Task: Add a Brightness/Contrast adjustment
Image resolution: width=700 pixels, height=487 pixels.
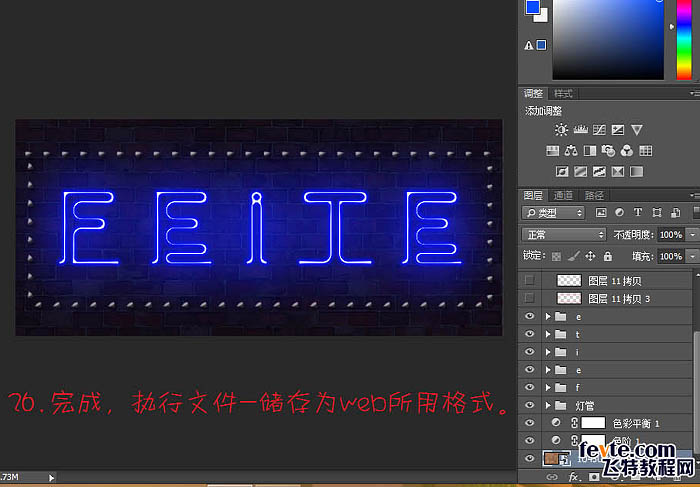Action: (560, 130)
